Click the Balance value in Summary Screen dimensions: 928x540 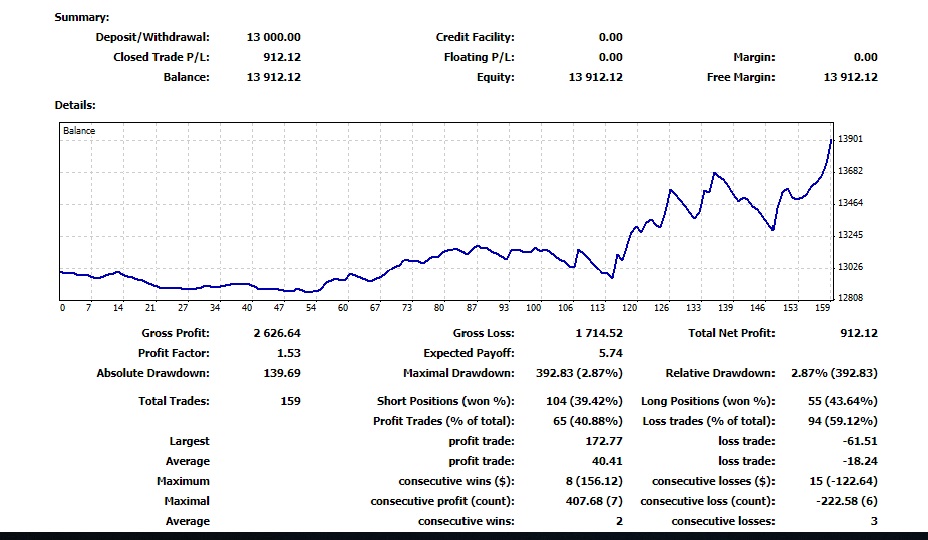[x=273, y=77]
